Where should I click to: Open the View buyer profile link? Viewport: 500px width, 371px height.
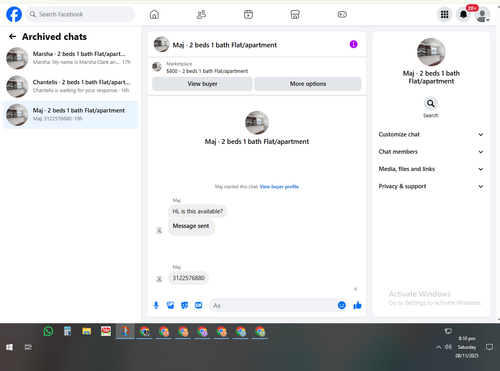click(279, 187)
